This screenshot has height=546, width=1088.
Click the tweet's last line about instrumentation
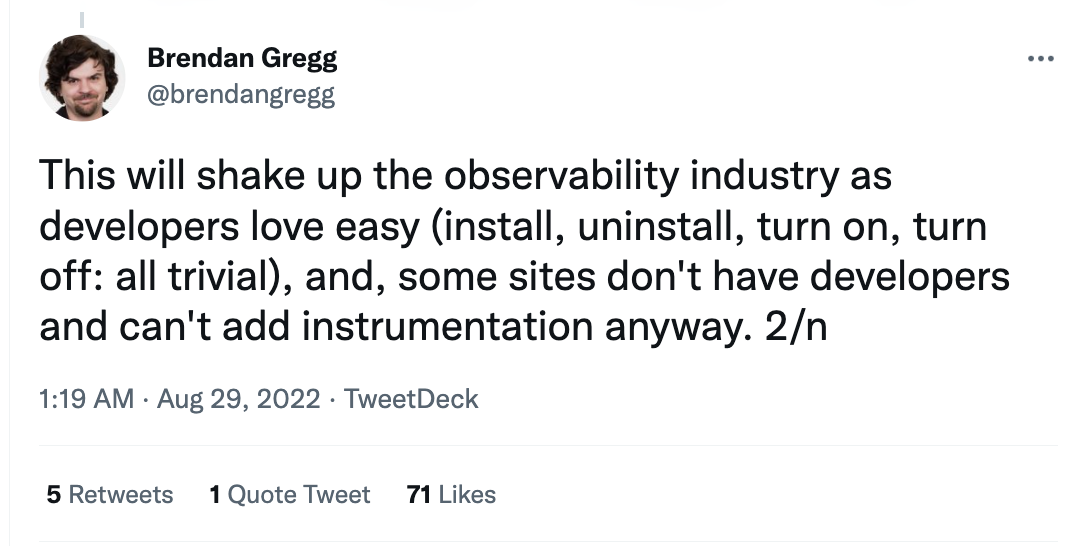pyautogui.click(x=433, y=327)
